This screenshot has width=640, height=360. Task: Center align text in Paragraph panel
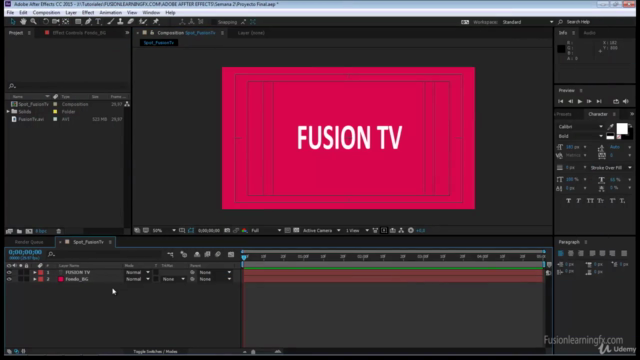pos(571,253)
